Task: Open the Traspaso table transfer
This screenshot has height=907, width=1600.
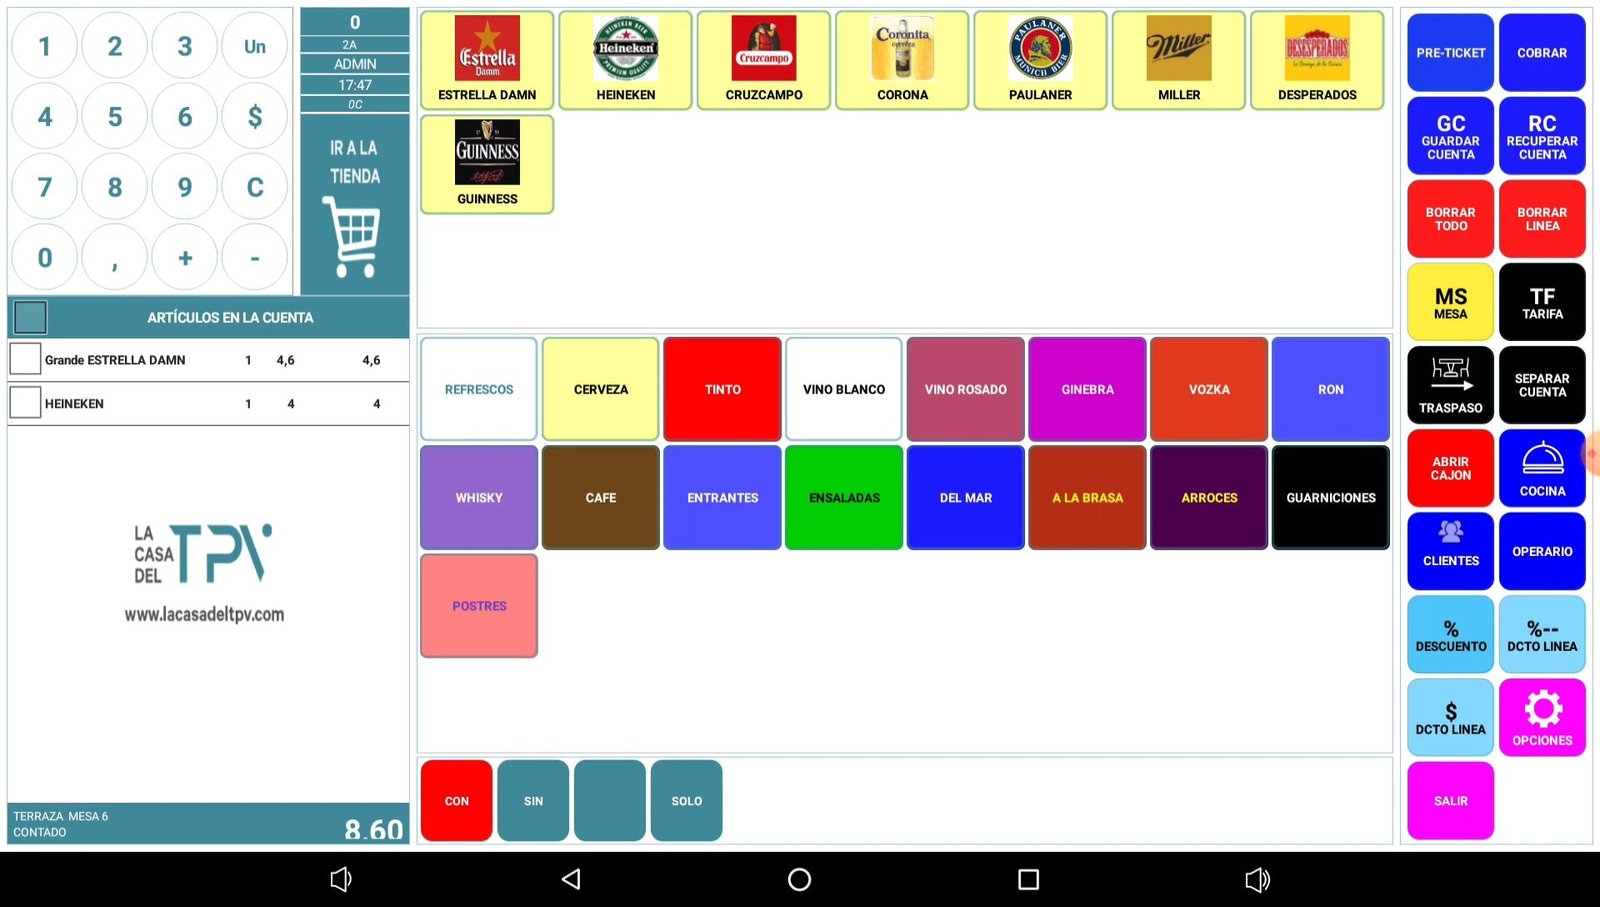Action: [1450, 385]
